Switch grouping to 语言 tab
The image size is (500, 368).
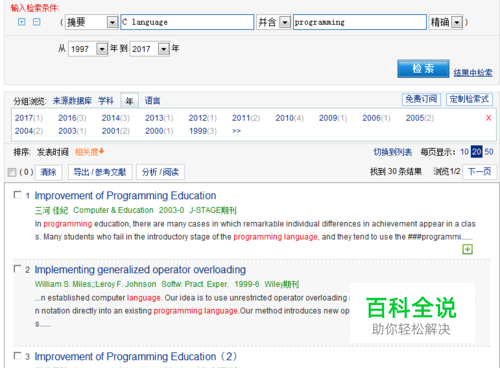(153, 101)
